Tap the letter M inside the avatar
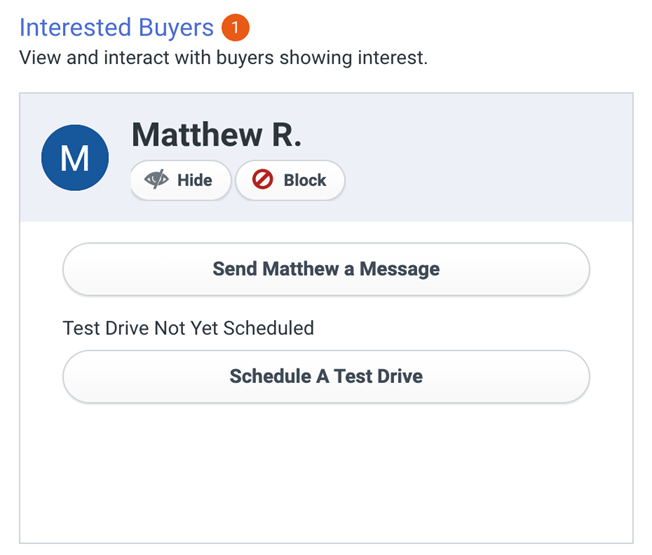 75,158
